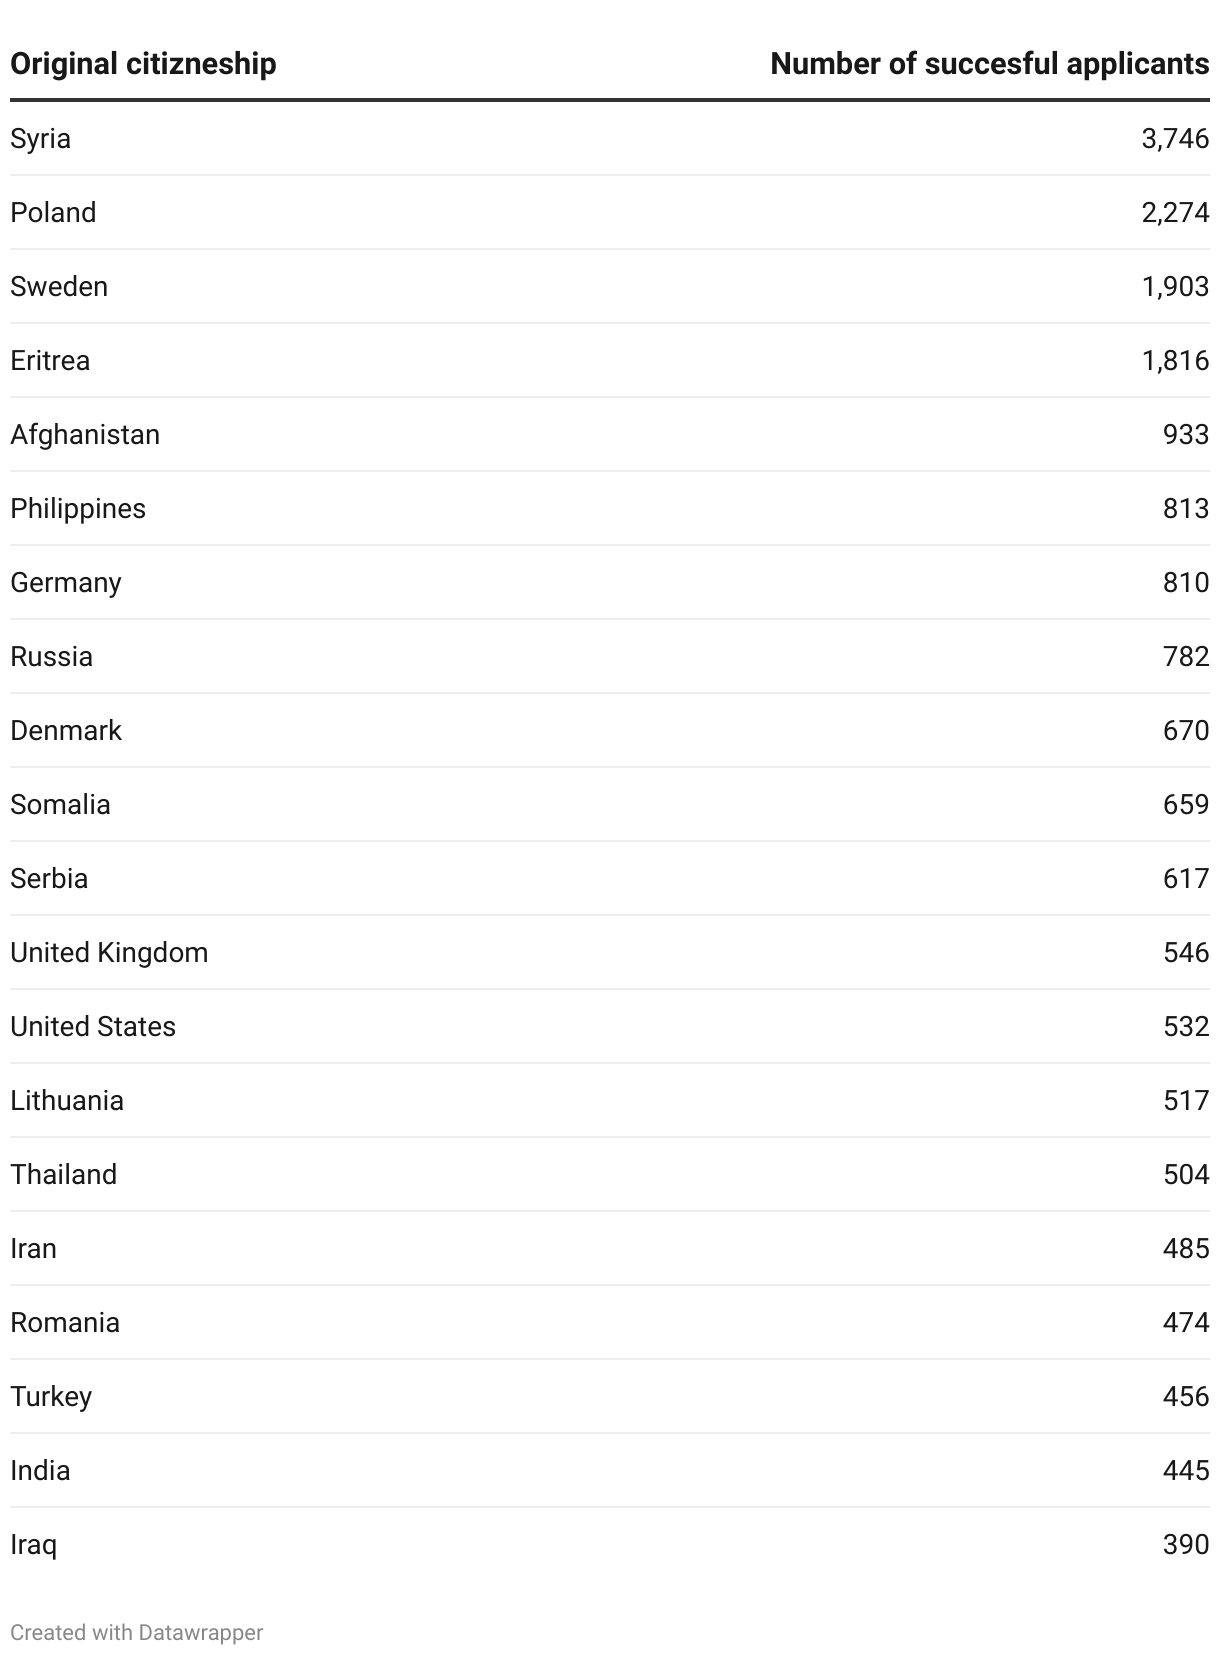
Task: Click the Russia country cell
Action: coord(52,656)
